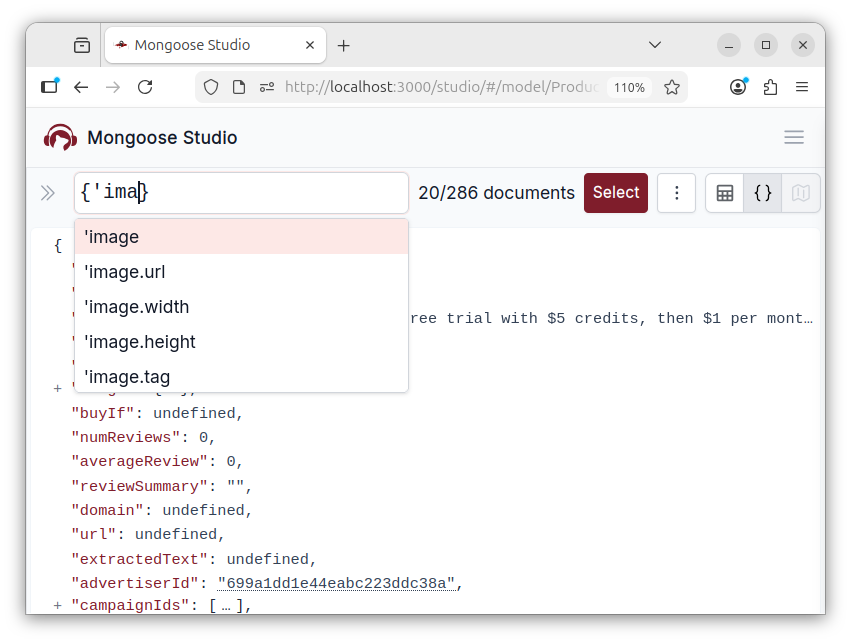Screen dimensions: 851x643
Task: Click the Select button
Action: [x=615, y=193]
